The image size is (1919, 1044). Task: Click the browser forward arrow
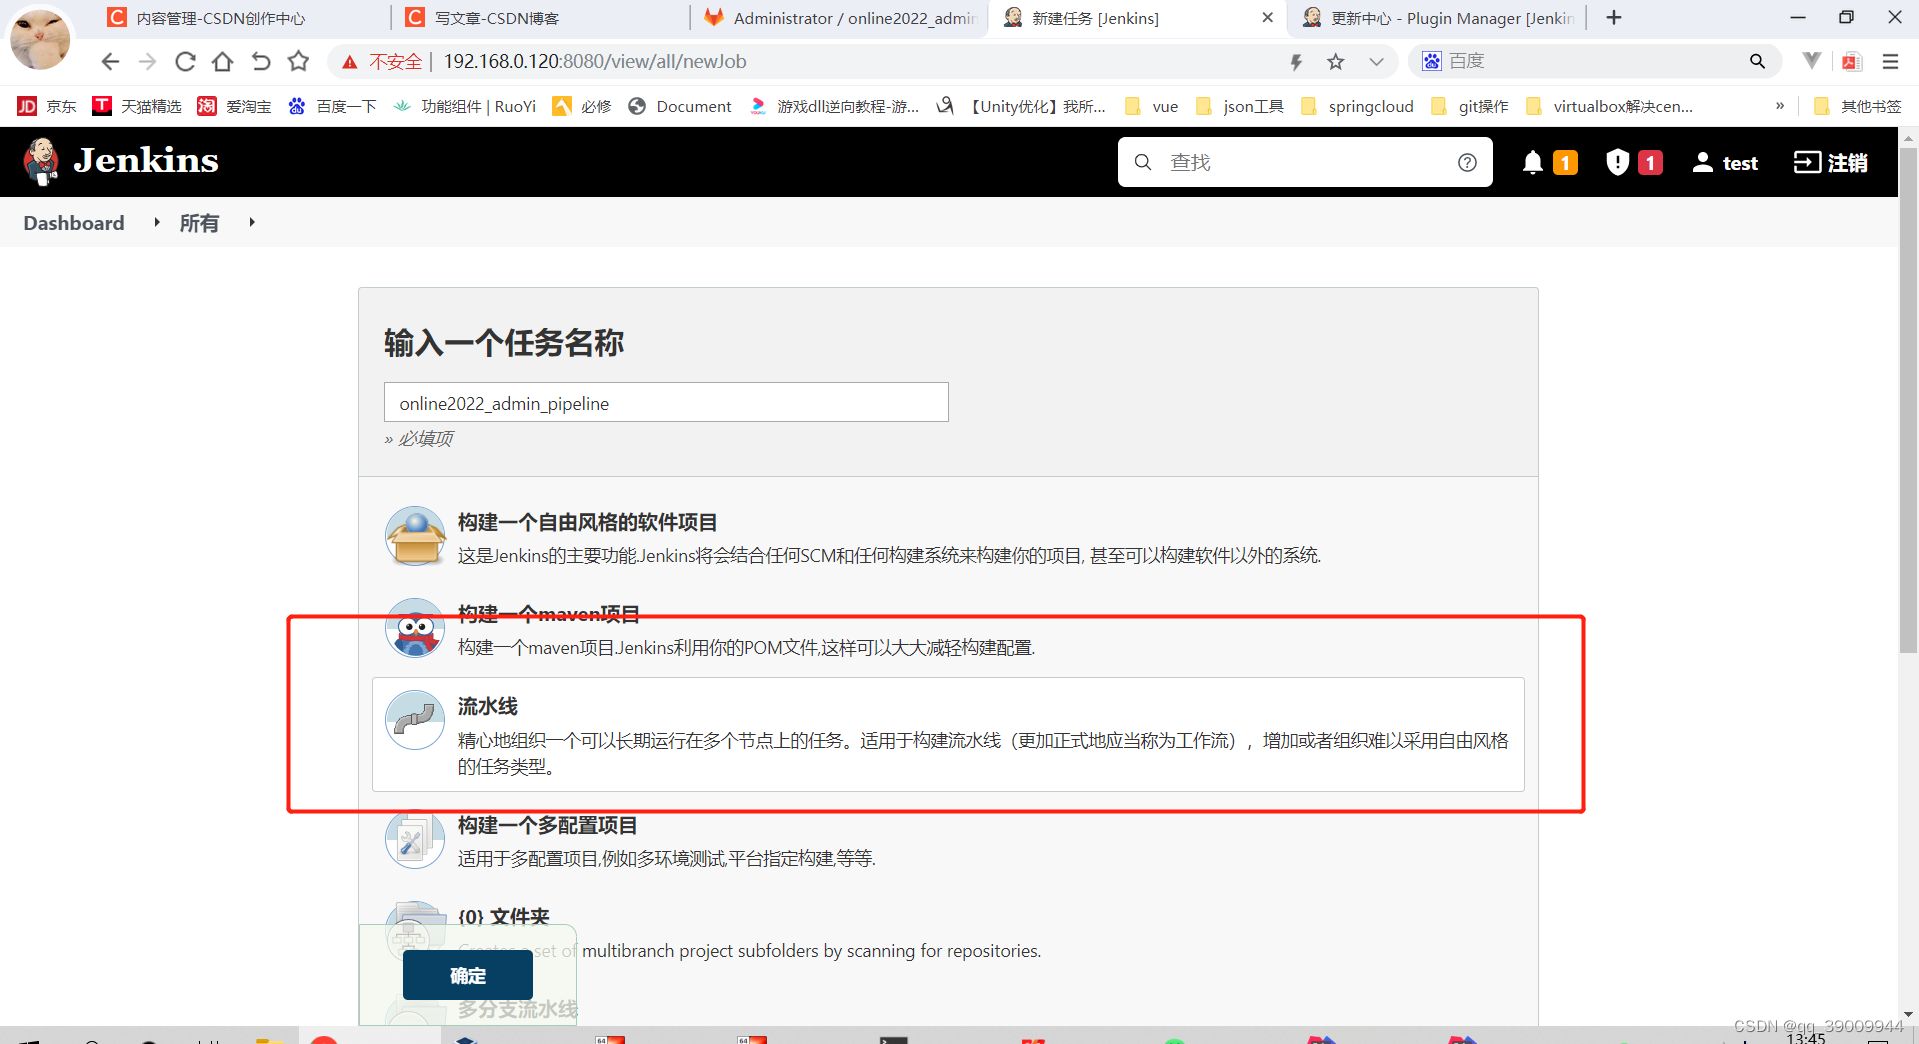148,62
